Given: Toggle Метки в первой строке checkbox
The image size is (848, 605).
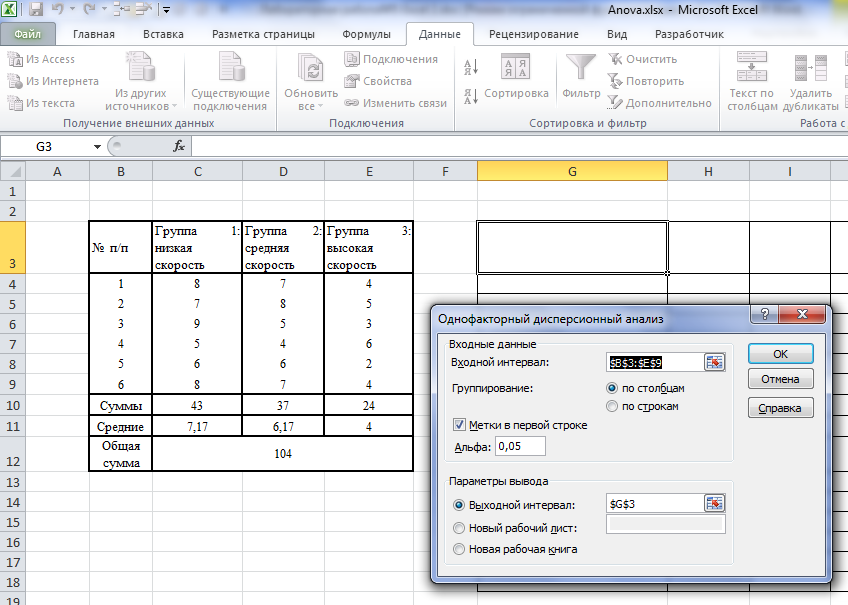Looking at the screenshot, I should pos(459,425).
